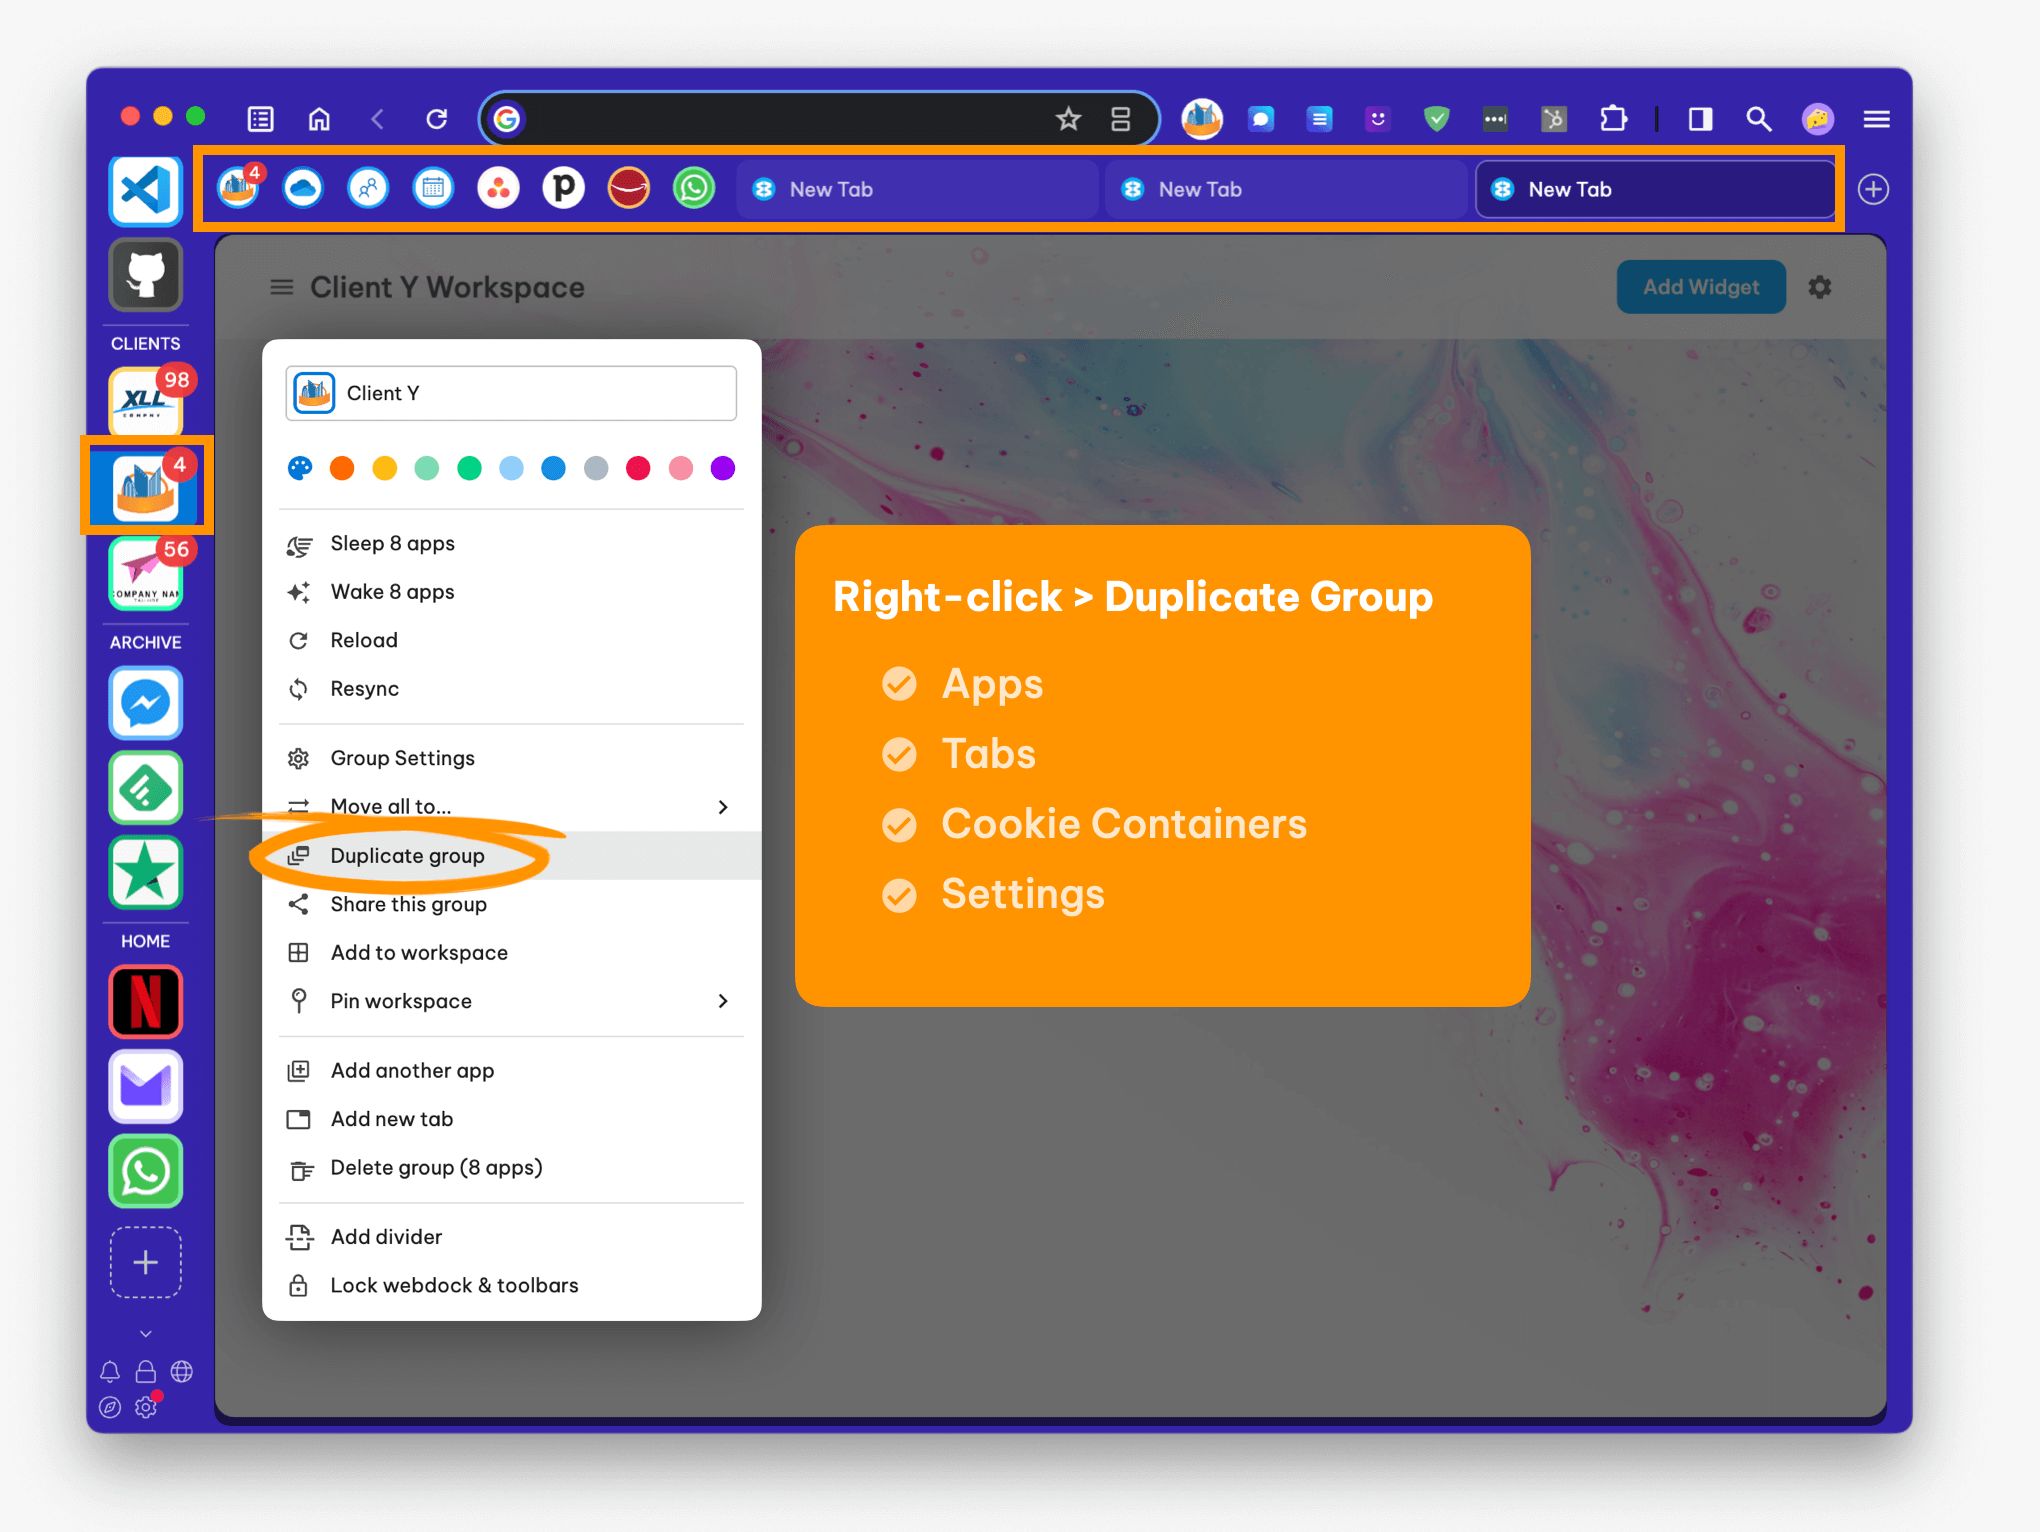Click the workspace settings gear icon

pyautogui.click(x=1821, y=286)
